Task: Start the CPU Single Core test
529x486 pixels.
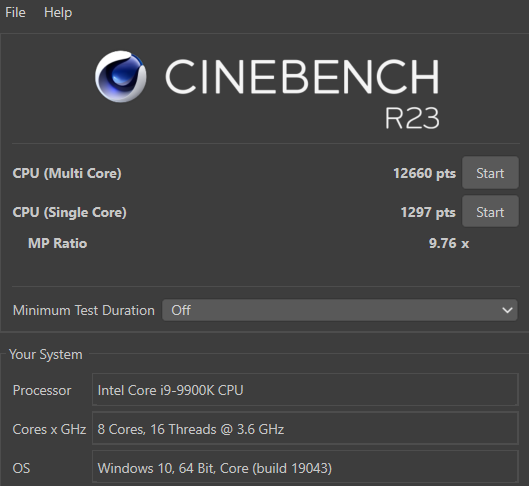Action: click(x=490, y=211)
